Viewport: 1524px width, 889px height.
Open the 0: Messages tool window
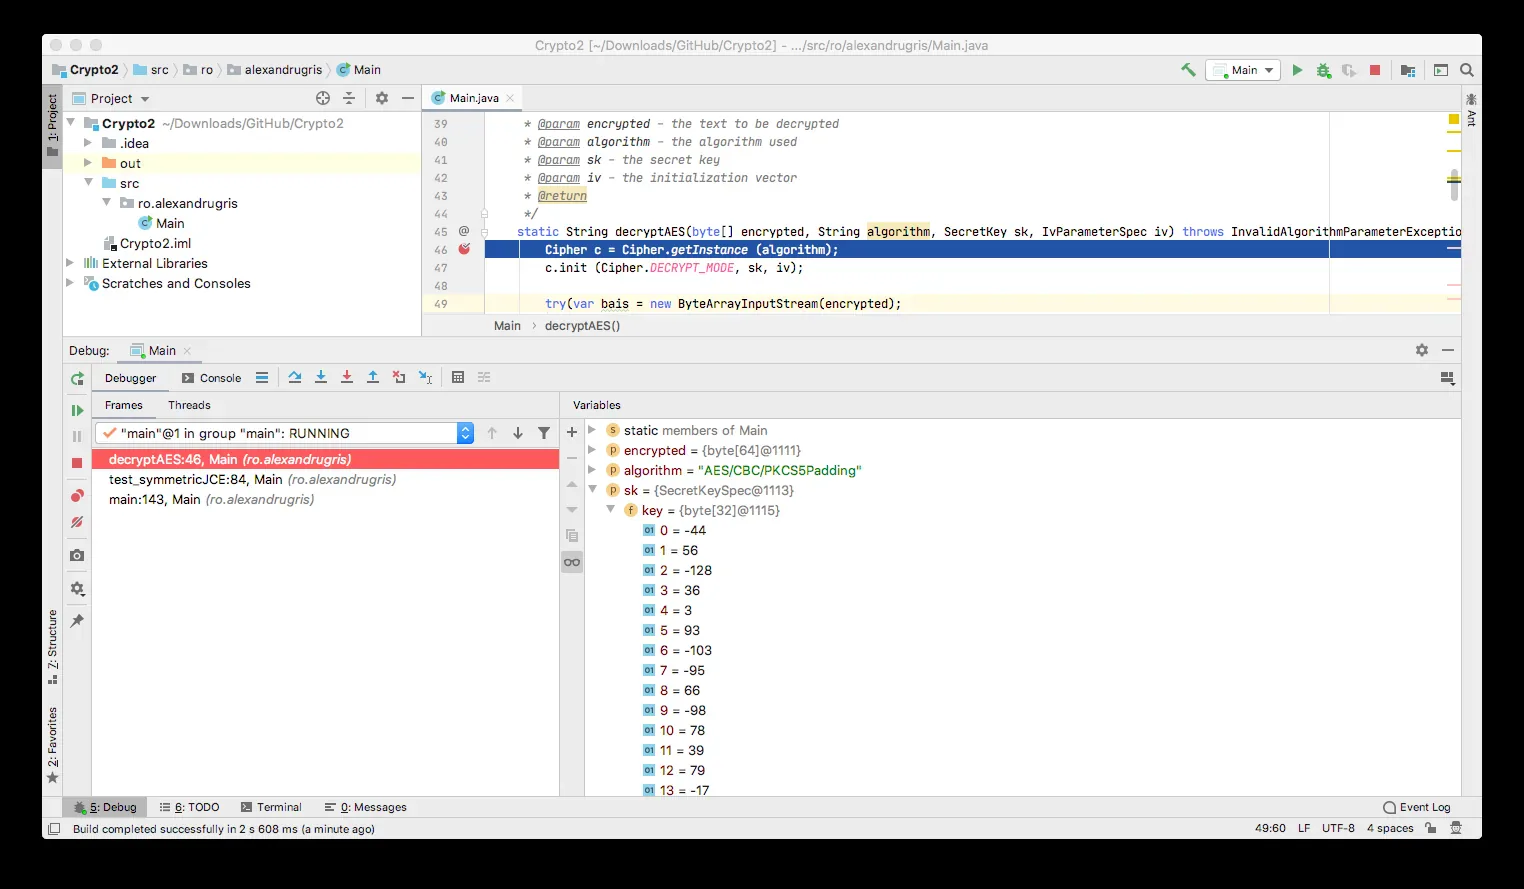pyautogui.click(x=366, y=807)
